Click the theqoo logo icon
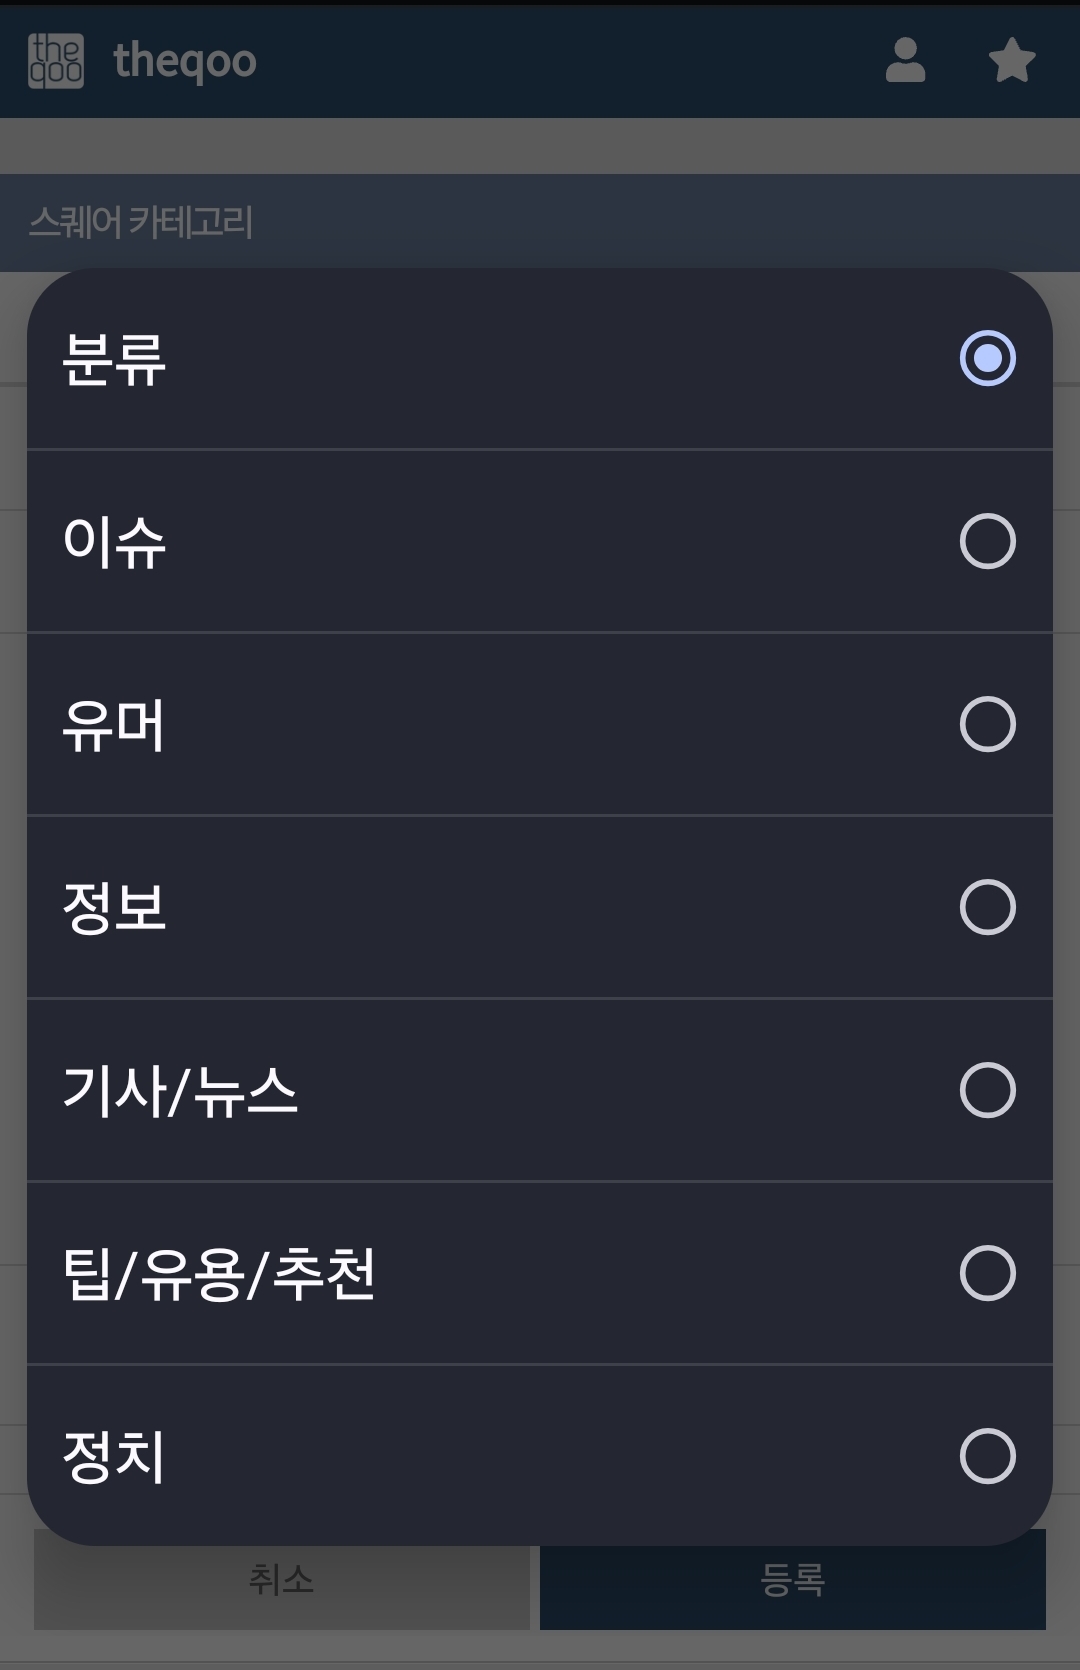Image resolution: width=1080 pixels, height=1670 pixels. coord(56,61)
